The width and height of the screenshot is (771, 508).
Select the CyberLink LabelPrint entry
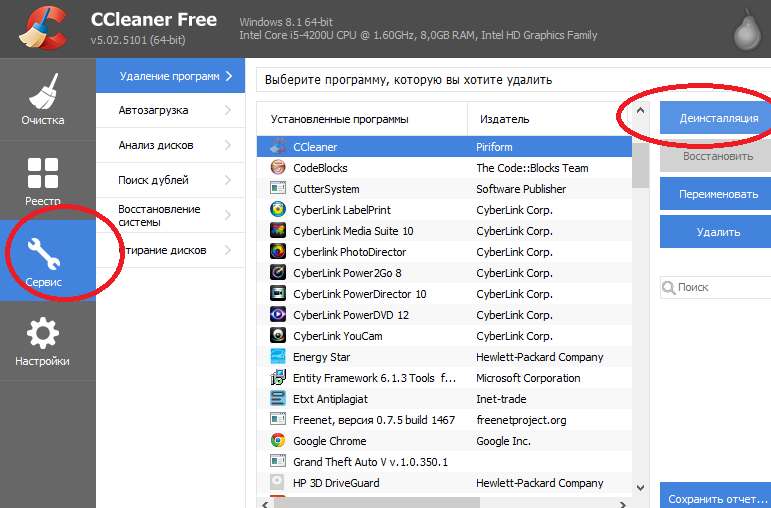pyautogui.click(x=444, y=210)
